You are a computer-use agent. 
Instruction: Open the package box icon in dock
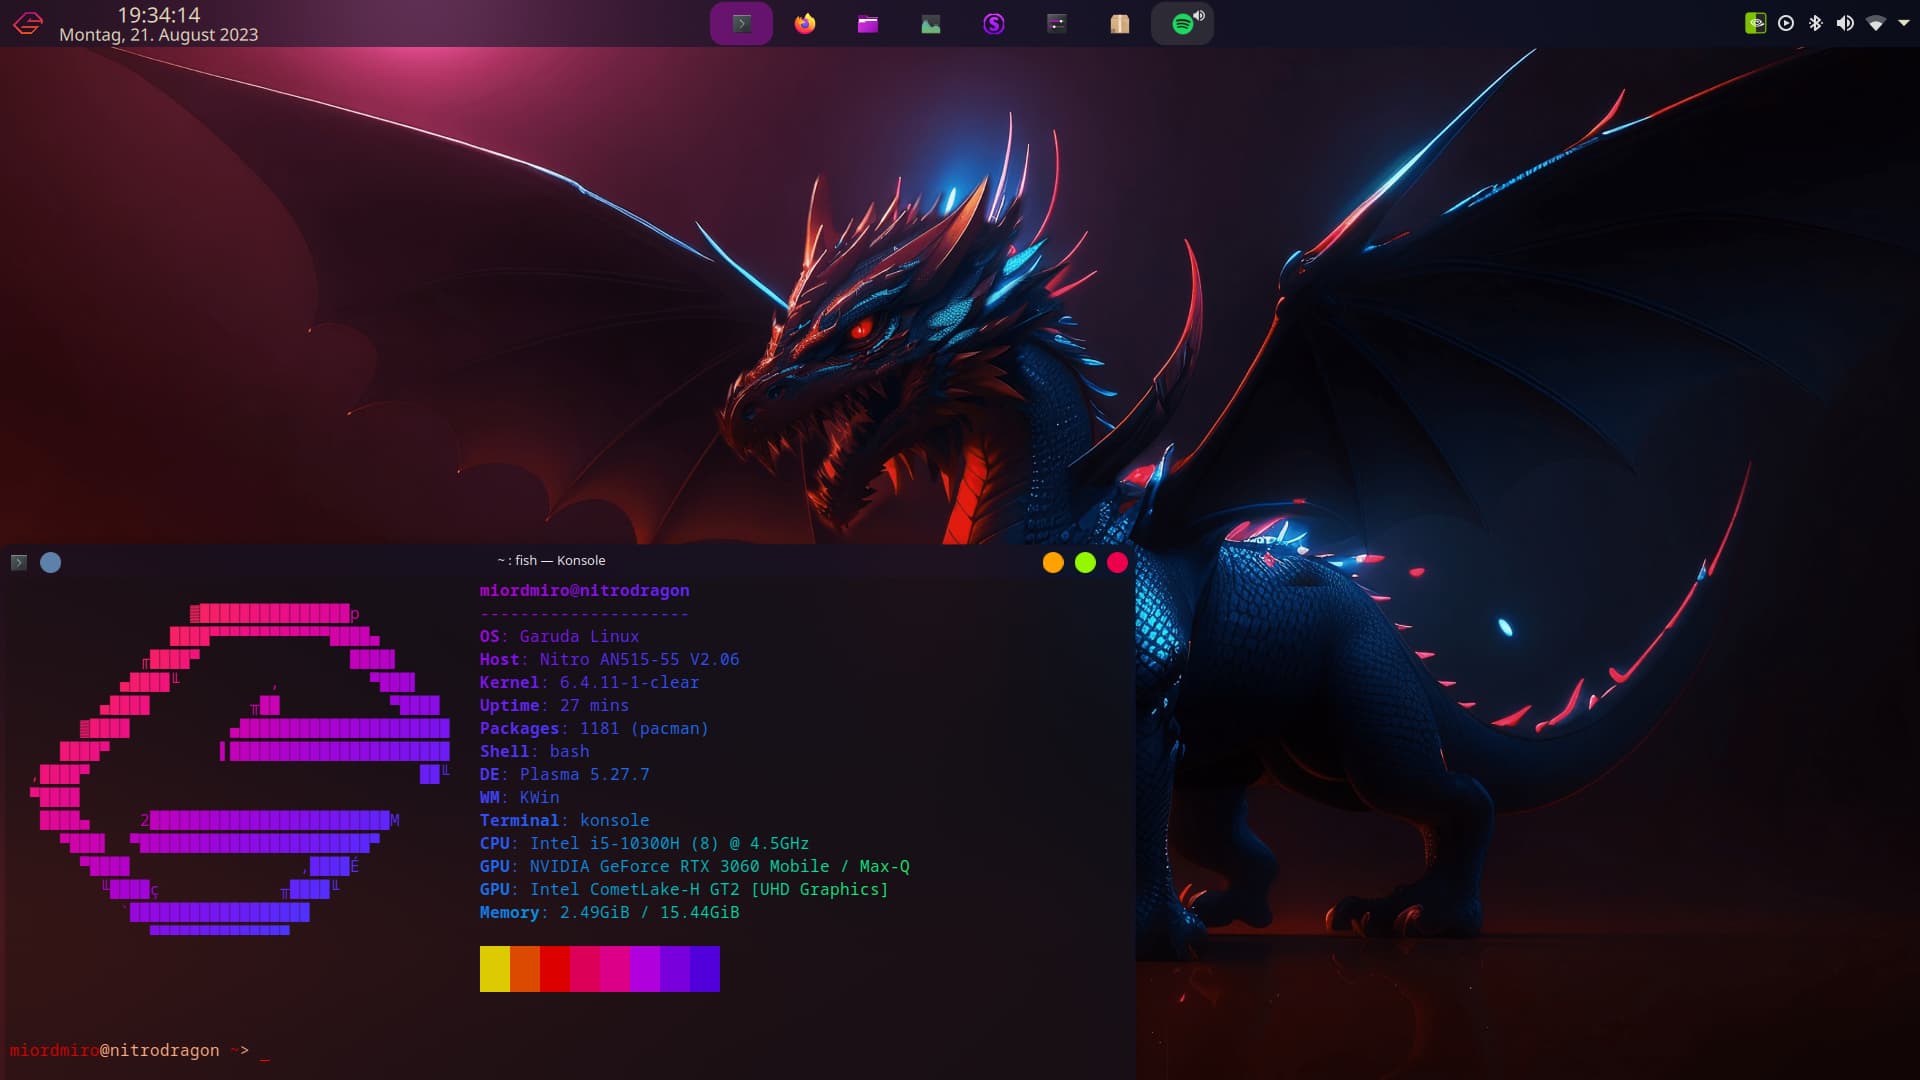click(x=1120, y=23)
